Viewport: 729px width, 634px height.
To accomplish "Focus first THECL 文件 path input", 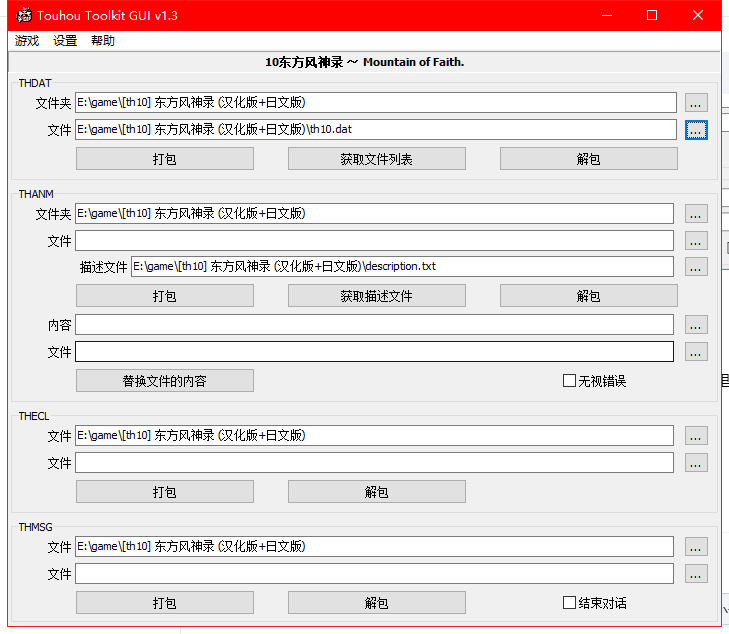I will point(374,436).
